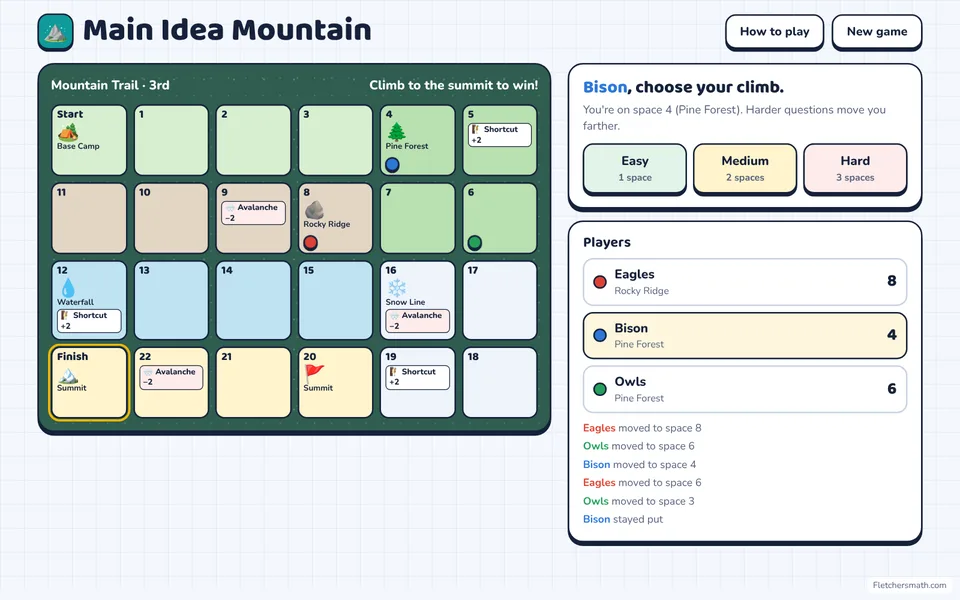Click the red flag icon on space 20
This screenshot has width=960, height=600.
click(x=314, y=373)
